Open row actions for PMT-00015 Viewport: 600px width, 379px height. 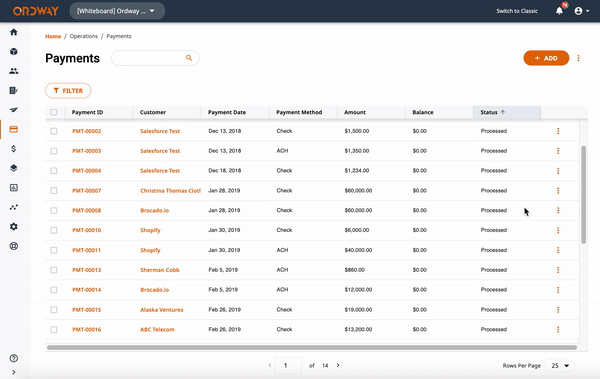coord(558,310)
